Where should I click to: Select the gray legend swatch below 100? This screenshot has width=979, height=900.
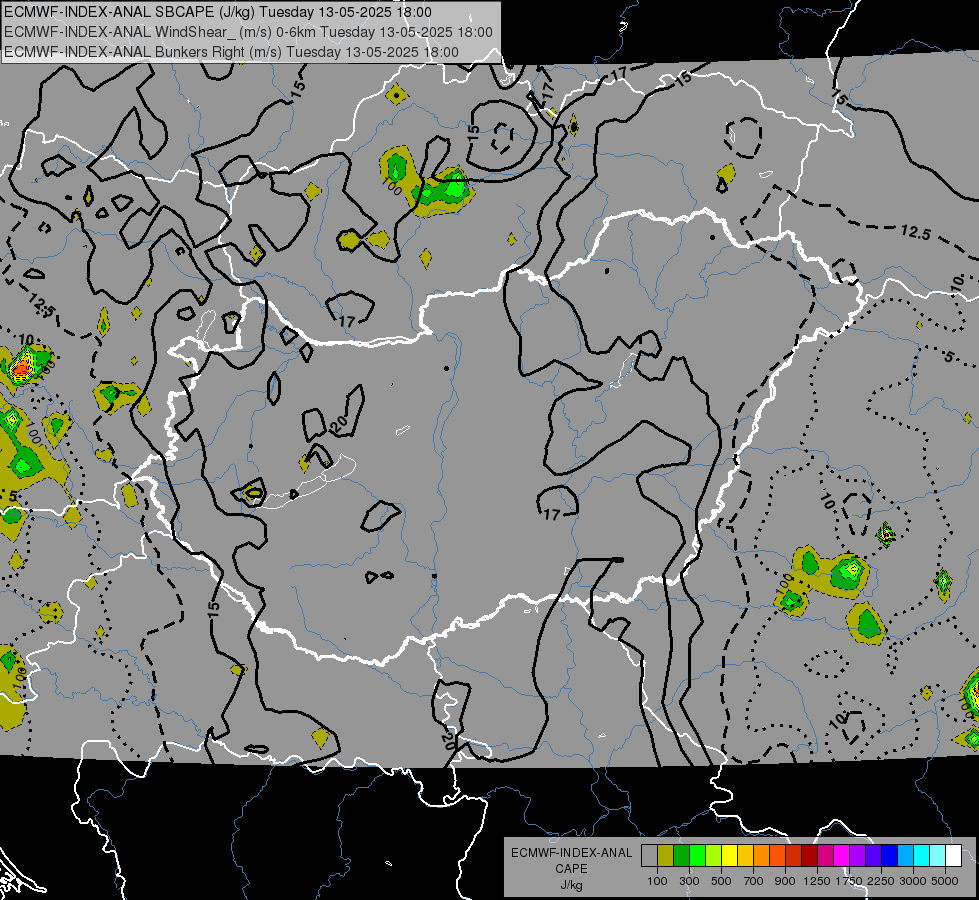649,855
